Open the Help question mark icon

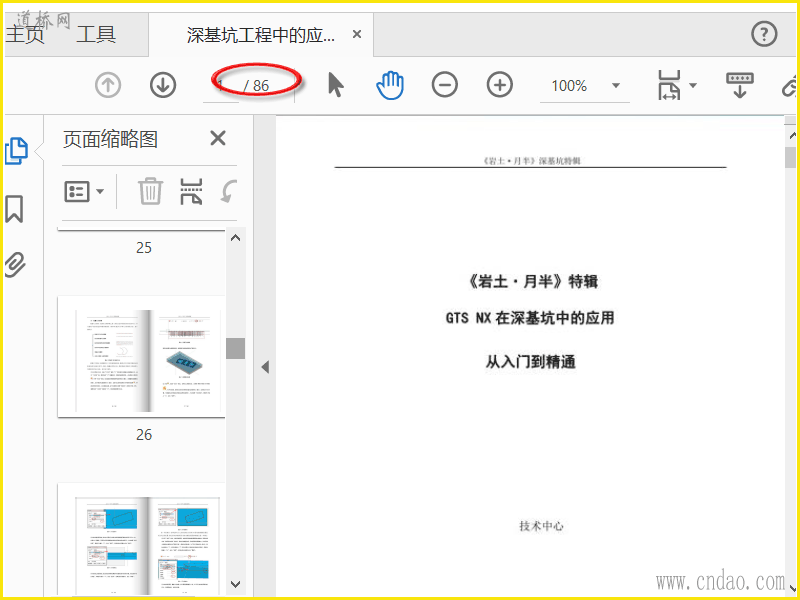pos(764,34)
